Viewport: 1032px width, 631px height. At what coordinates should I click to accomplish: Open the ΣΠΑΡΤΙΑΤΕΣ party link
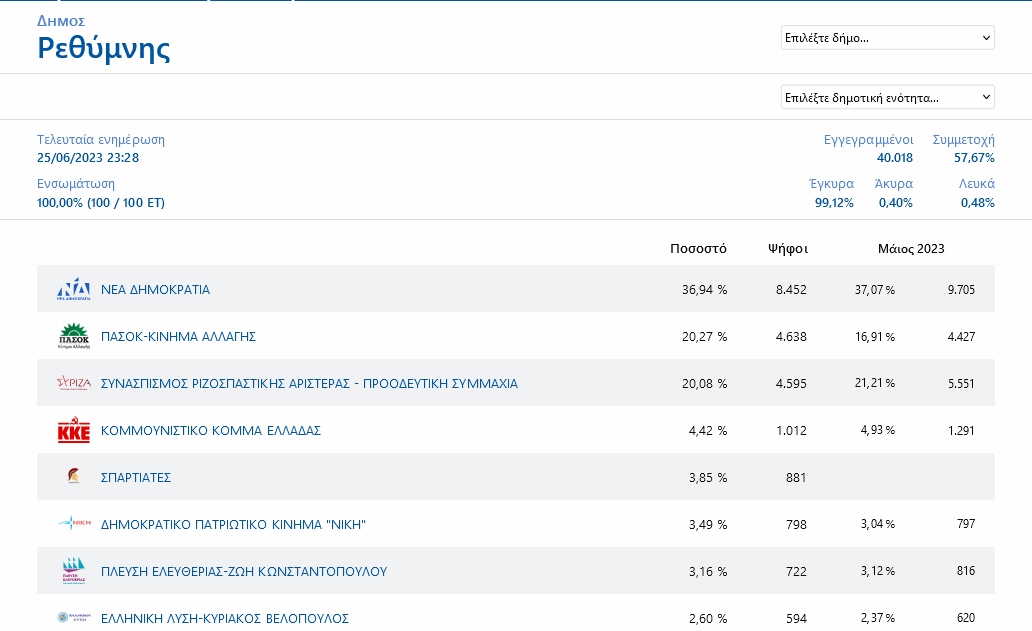coord(136,478)
